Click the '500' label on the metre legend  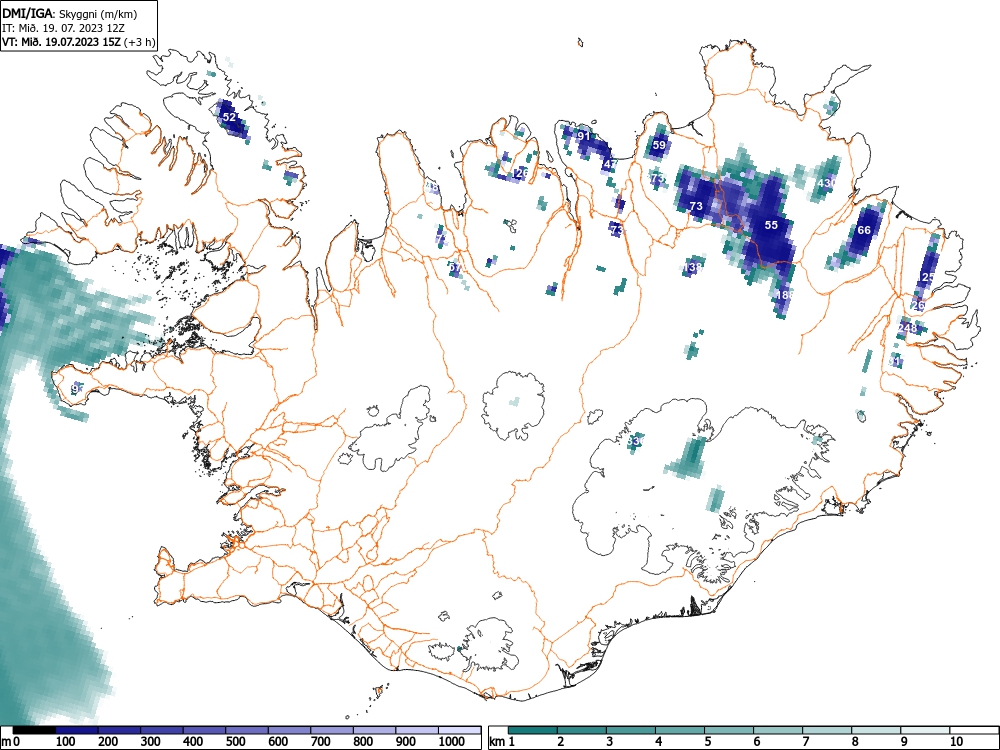236,742
